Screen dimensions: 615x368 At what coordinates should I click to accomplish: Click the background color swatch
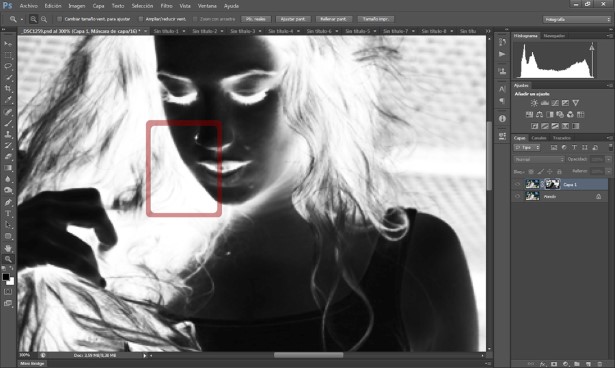tap(11, 282)
